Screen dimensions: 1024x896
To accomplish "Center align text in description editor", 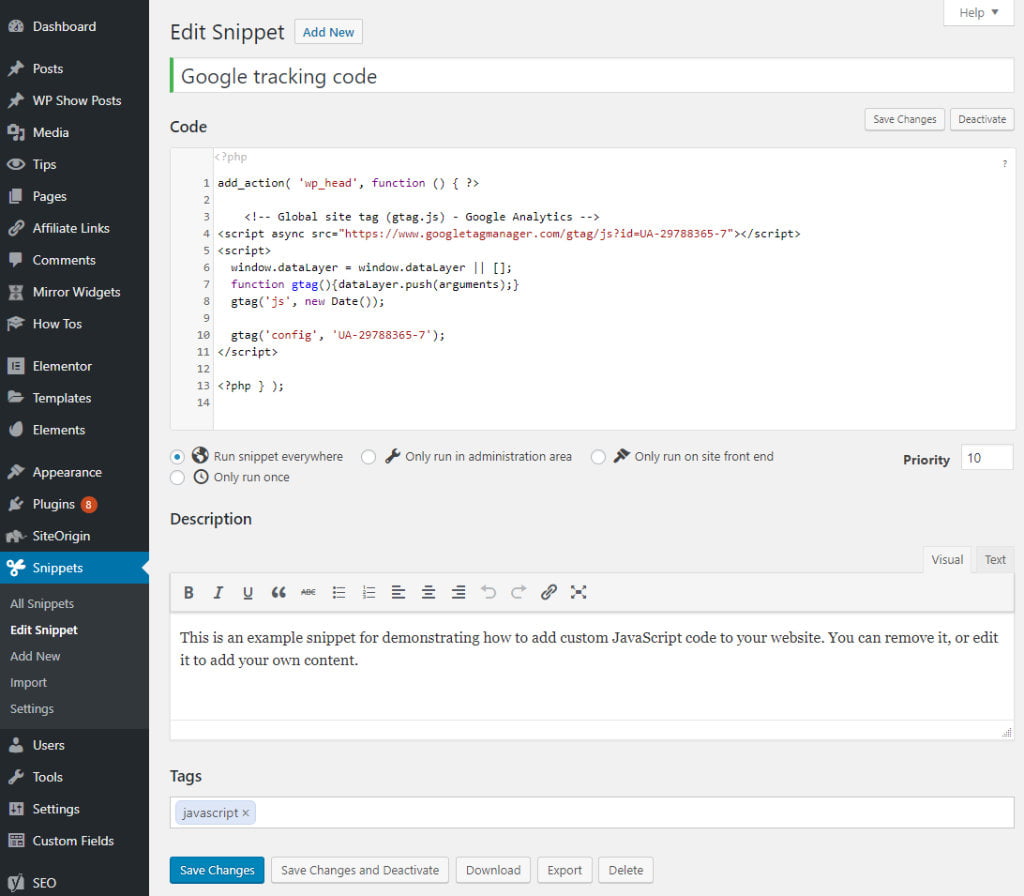I will pos(428,592).
